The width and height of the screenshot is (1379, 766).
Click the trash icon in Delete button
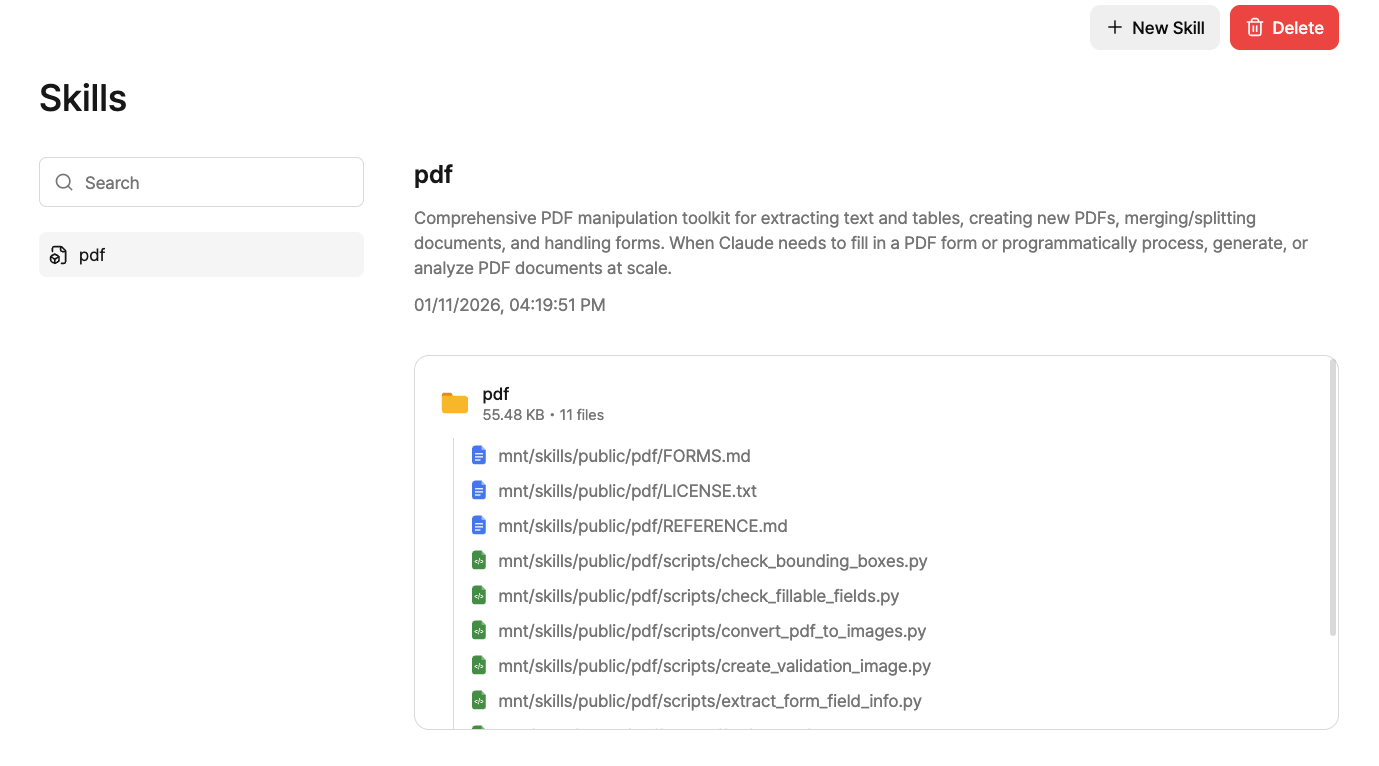[1255, 28]
